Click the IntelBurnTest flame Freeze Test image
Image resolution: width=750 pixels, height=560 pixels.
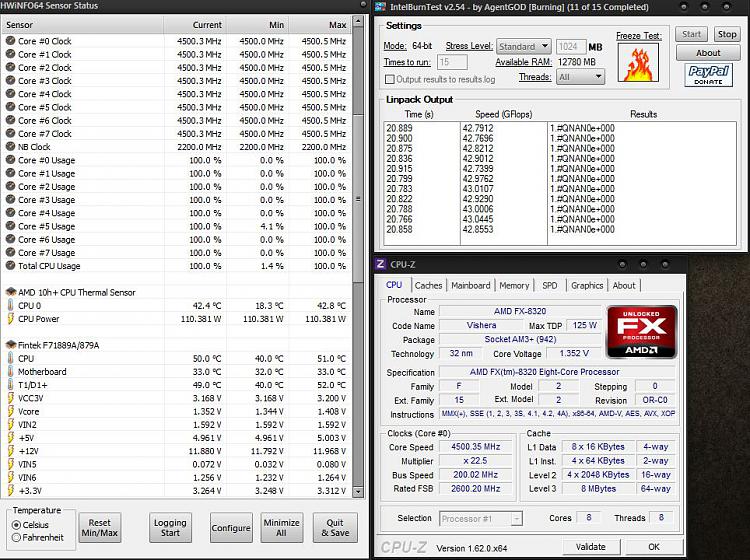coord(638,63)
